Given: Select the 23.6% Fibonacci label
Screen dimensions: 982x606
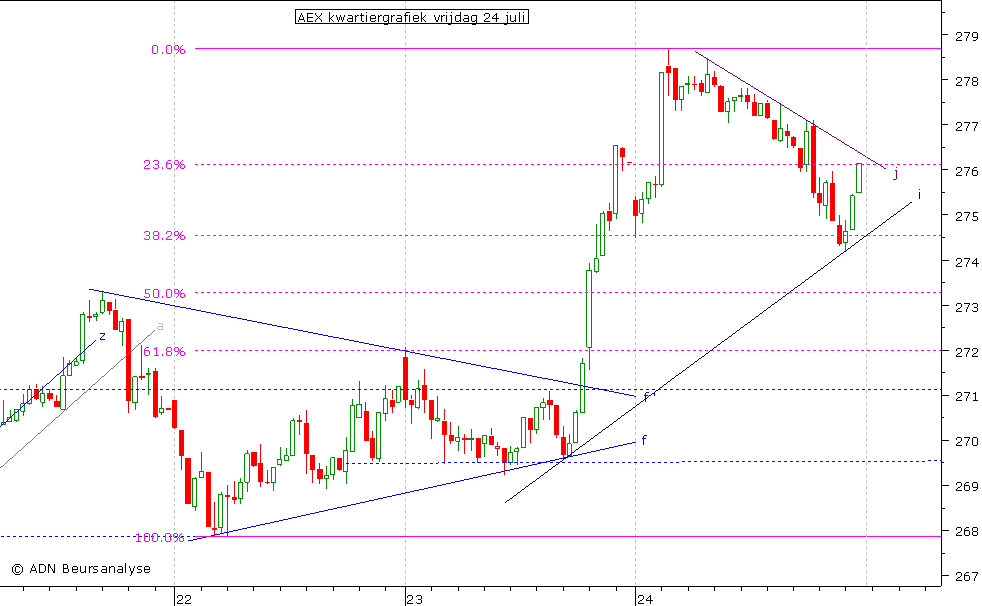Looking at the screenshot, I should [x=164, y=165].
